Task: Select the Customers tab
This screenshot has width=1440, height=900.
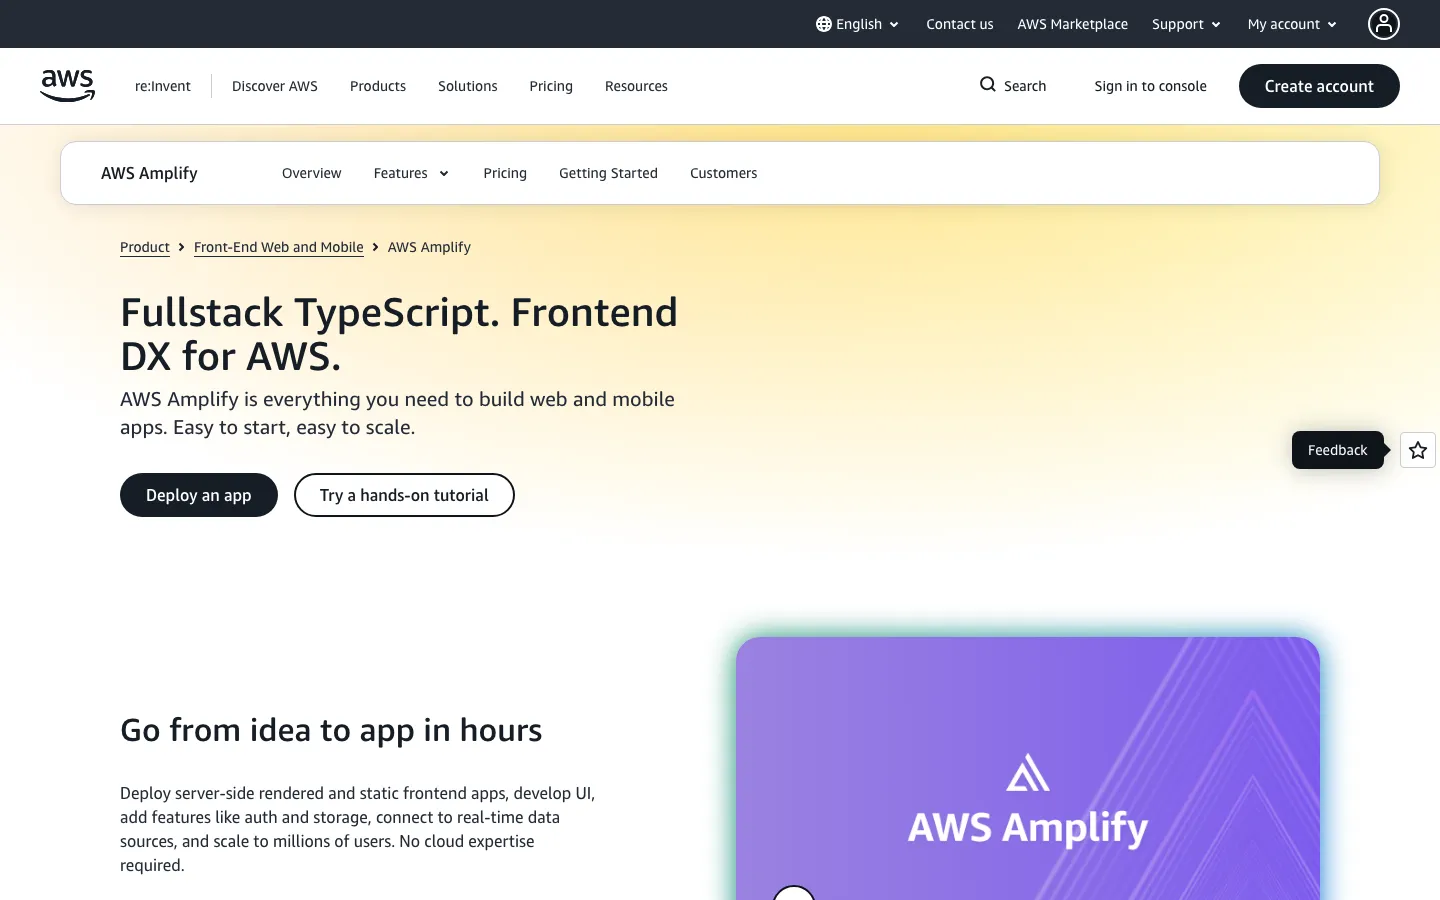Action: pyautogui.click(x=724, y=173)
